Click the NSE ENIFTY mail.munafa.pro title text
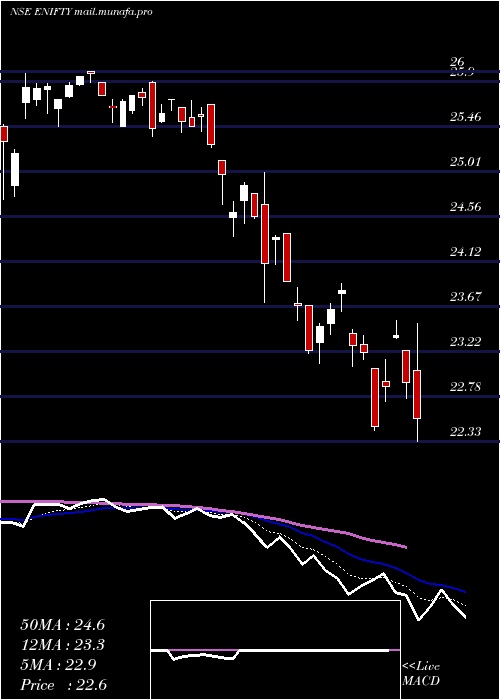 pos(81,12)
